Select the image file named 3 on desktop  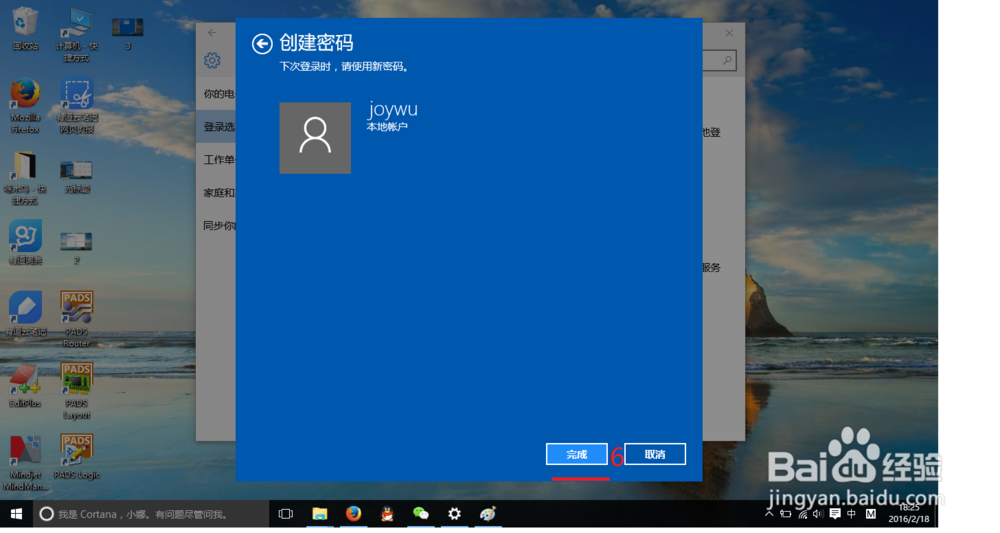coord(128,33)
